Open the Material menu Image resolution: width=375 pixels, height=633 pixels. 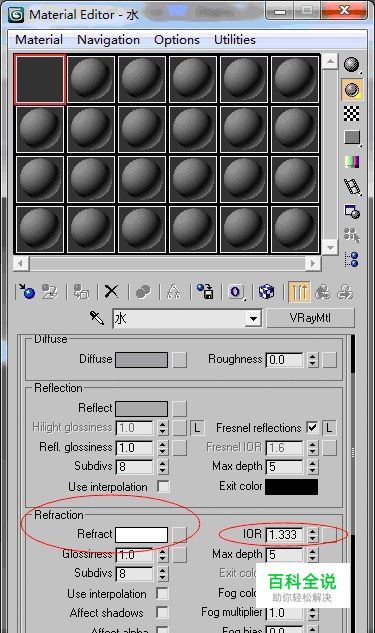pyautogui.click(x=39, y=40)
